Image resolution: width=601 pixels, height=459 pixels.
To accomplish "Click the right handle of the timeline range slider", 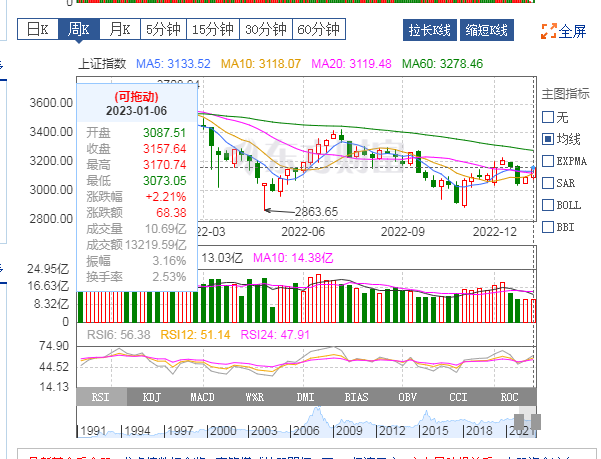I will 536,421.
